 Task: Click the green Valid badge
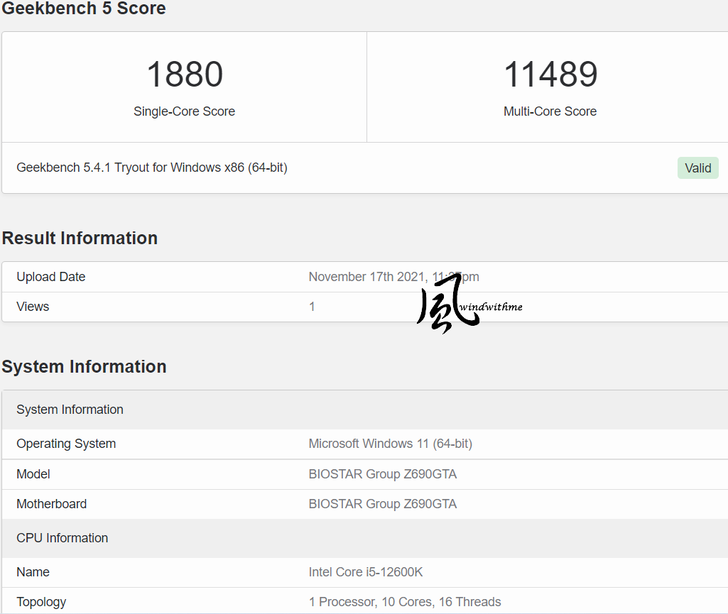[698, 168]
